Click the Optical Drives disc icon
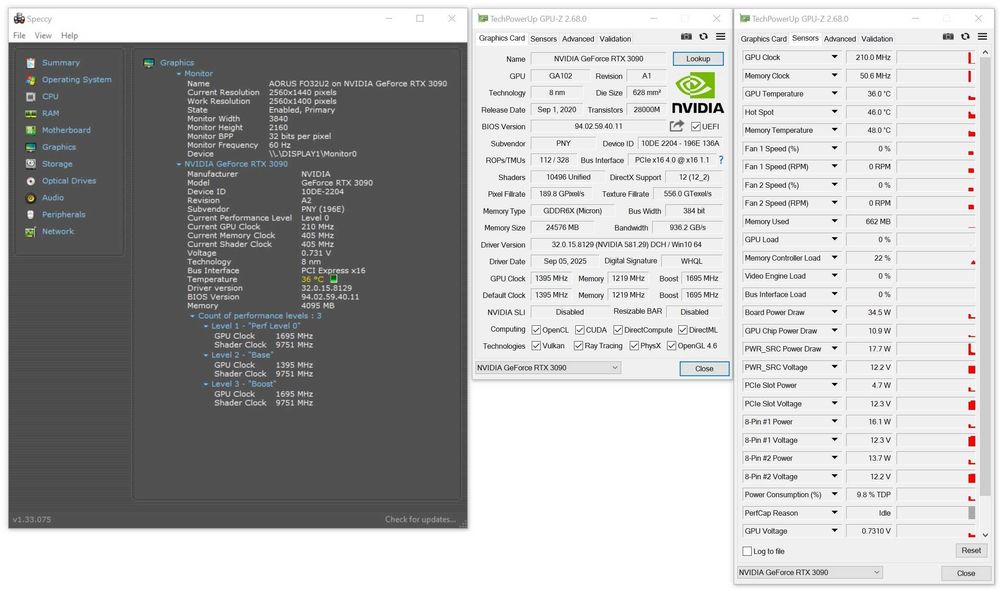The image size is (1000, 590). 31,181
